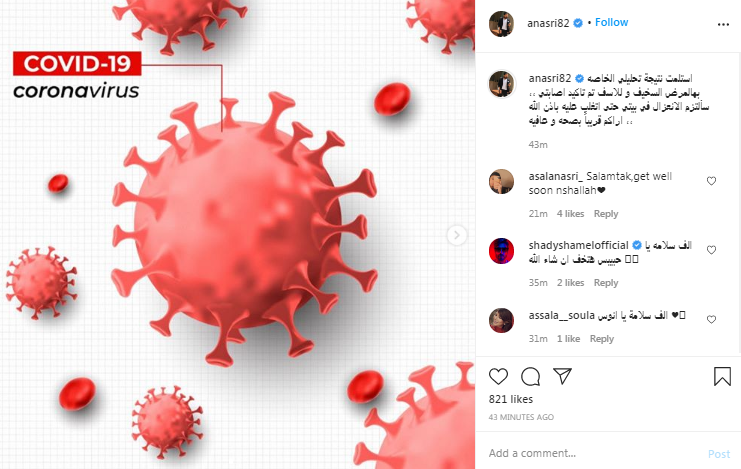Open comments via the speech bubble icon
This screenshot has width=741, height=469.
pyautogui.click(x=530, y=376)
